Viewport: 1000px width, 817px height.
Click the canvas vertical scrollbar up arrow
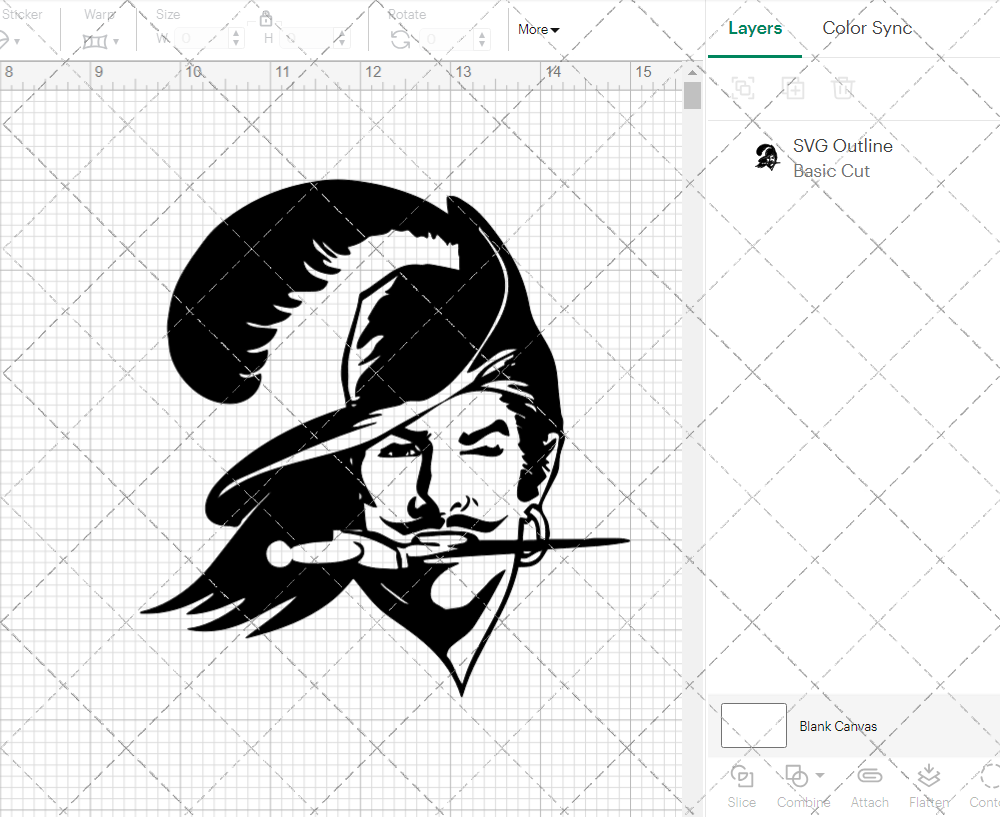(x=692, y=71)
